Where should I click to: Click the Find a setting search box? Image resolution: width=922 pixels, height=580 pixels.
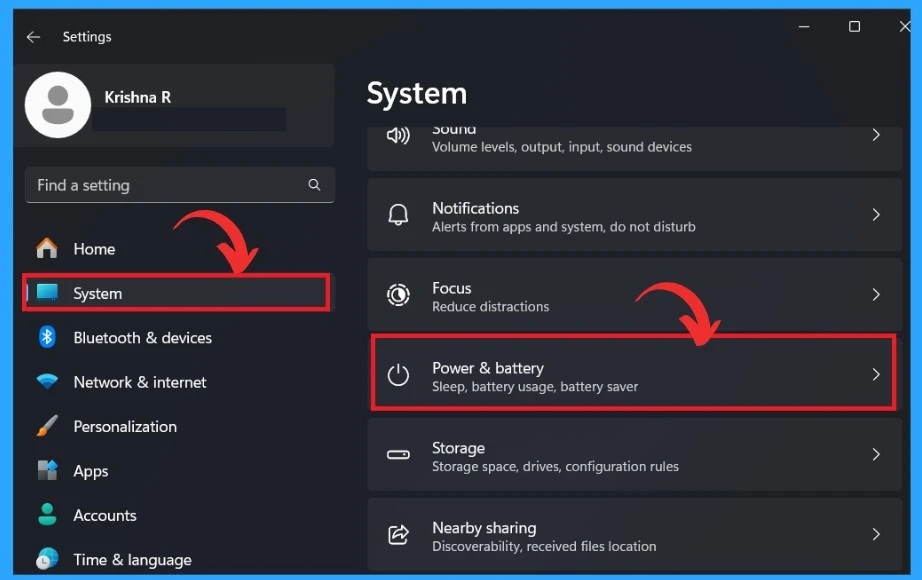(x=179, y=185)
